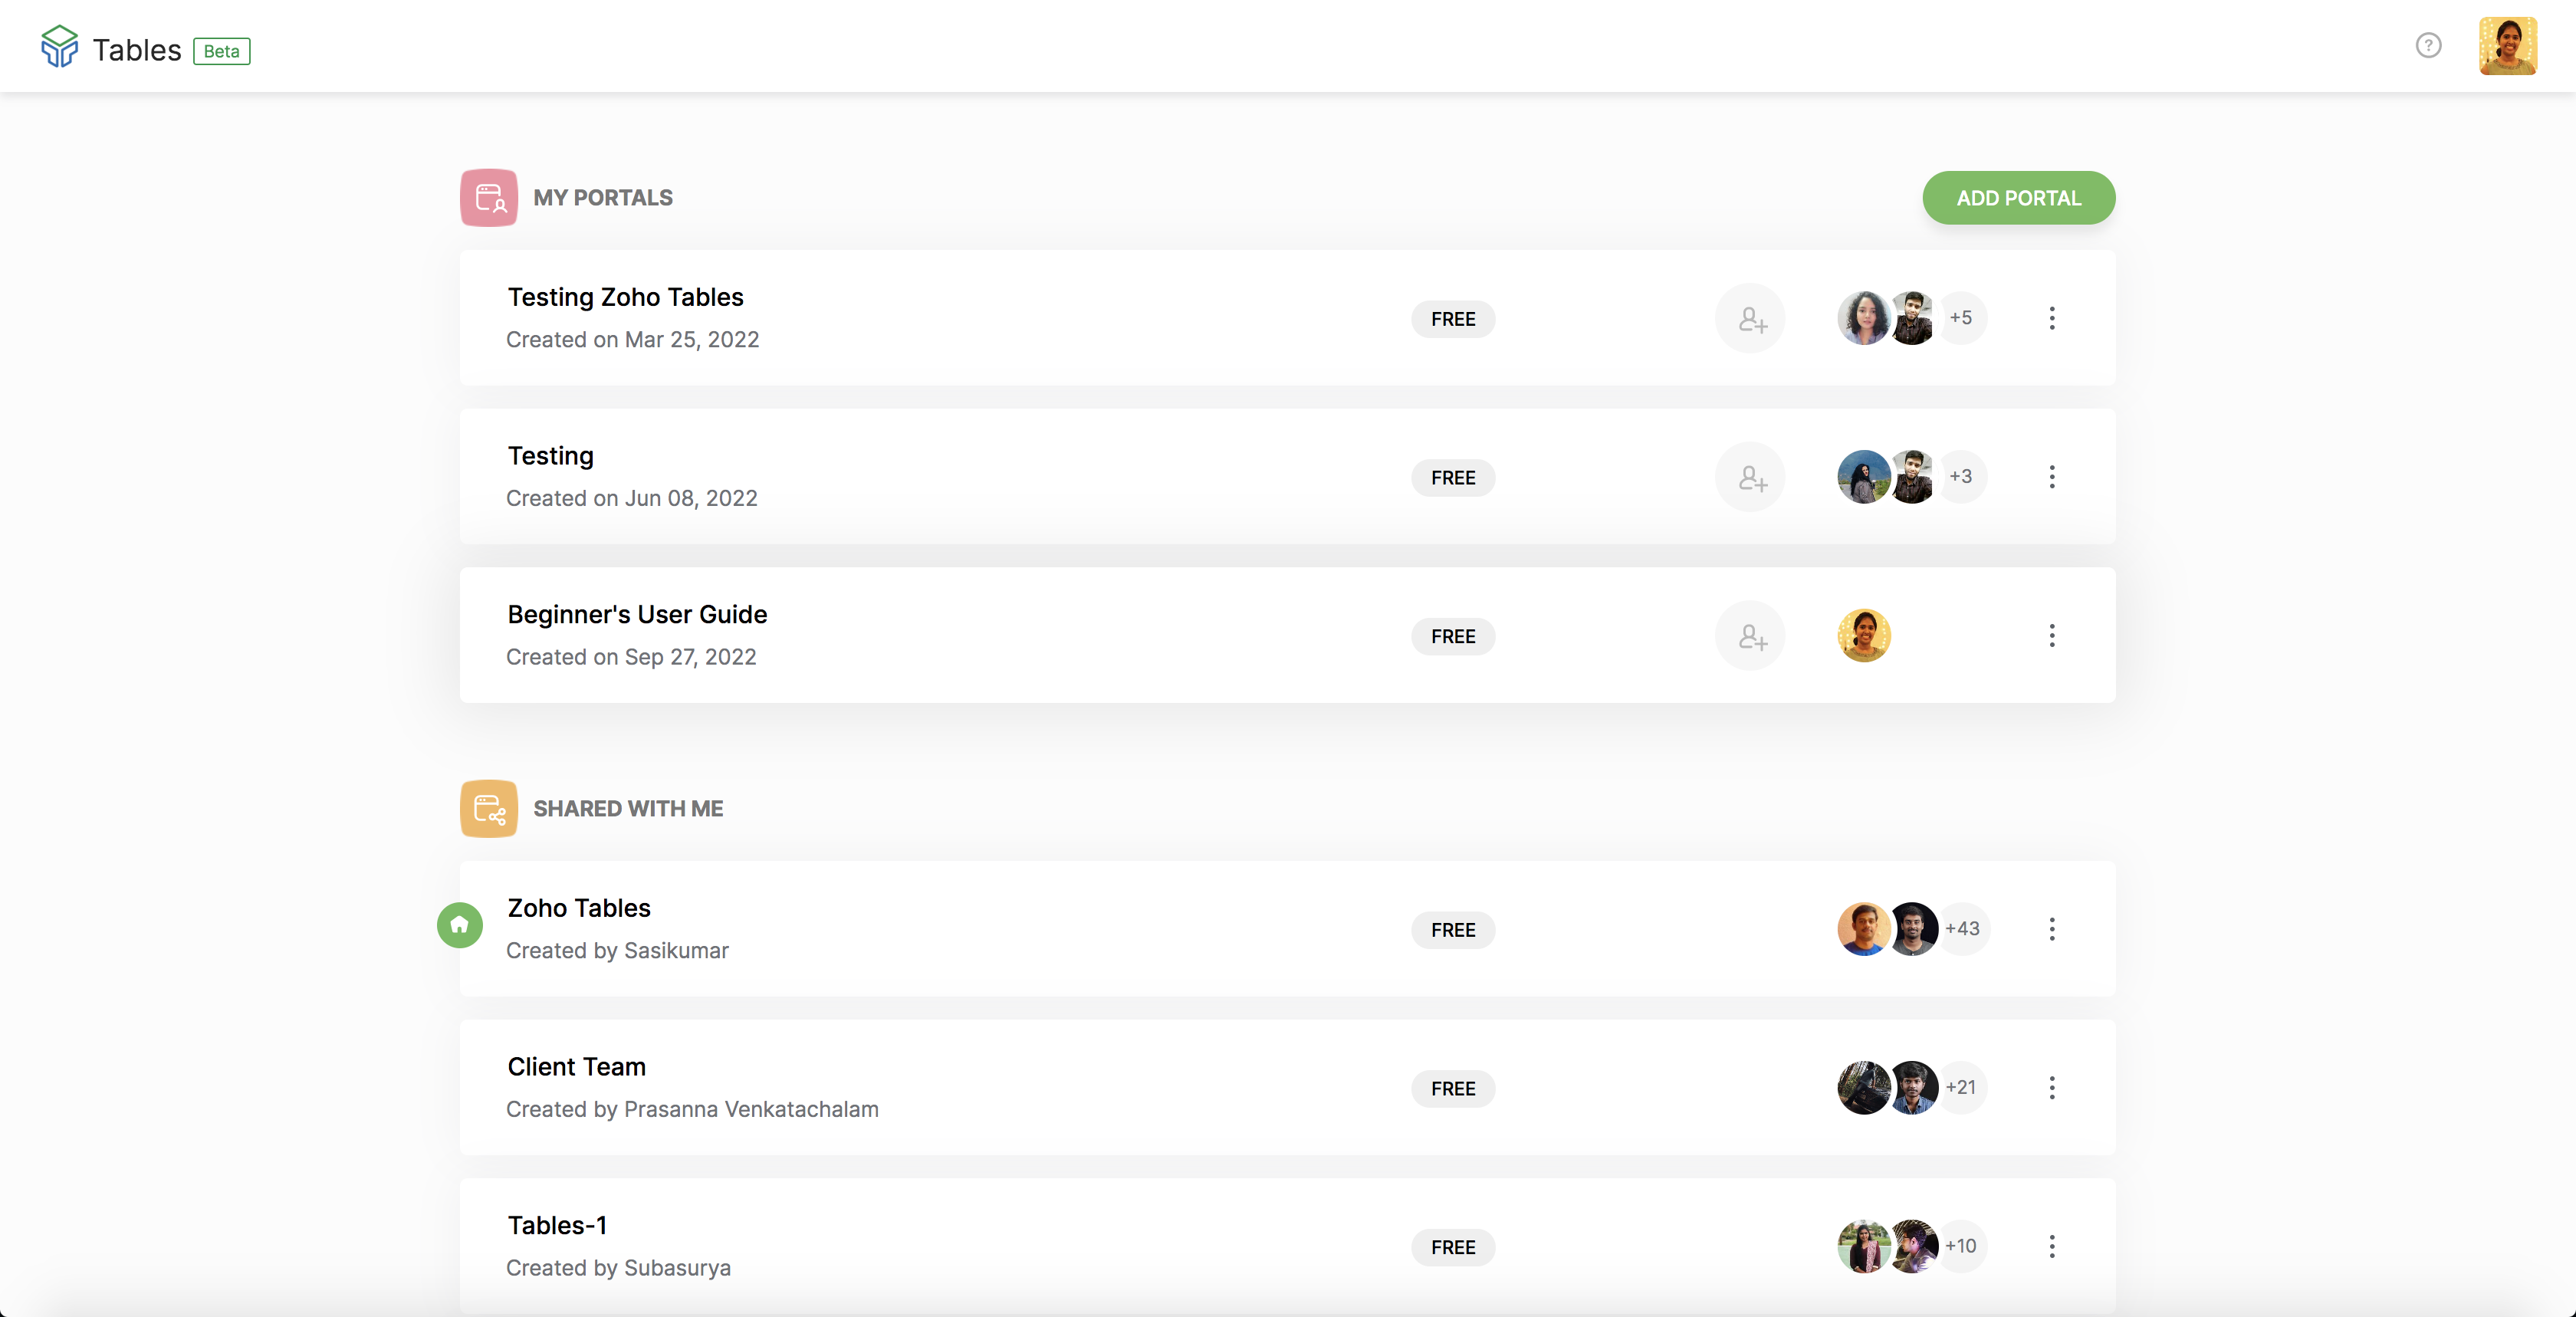The width and height of the screenshot is (2576, 1317).
Task: Show the +43 members of Zoho Tables
Action: coord(1962,929)
